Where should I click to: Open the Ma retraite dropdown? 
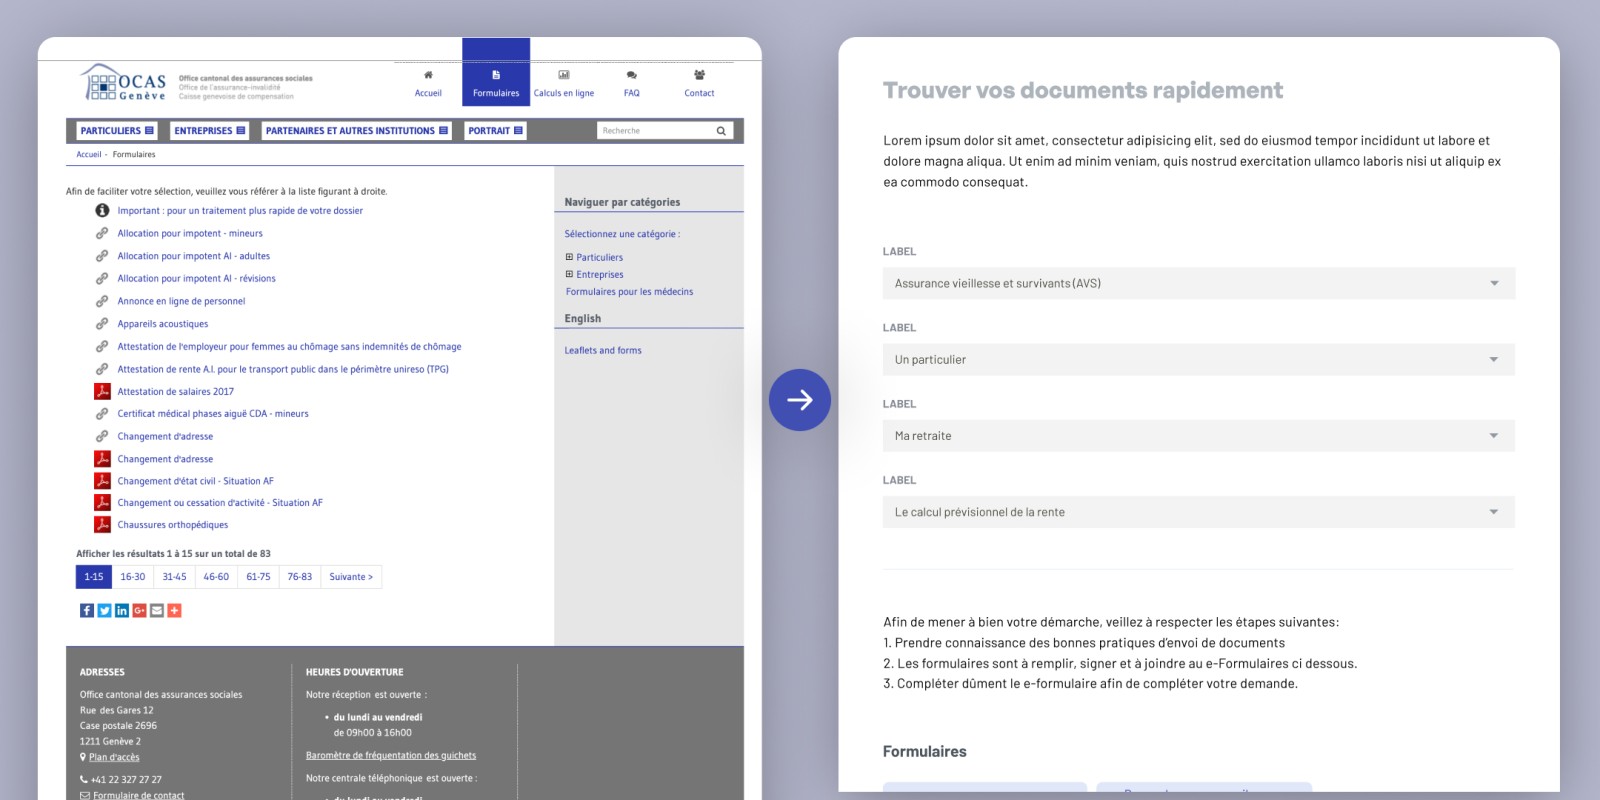[1199, 436]
